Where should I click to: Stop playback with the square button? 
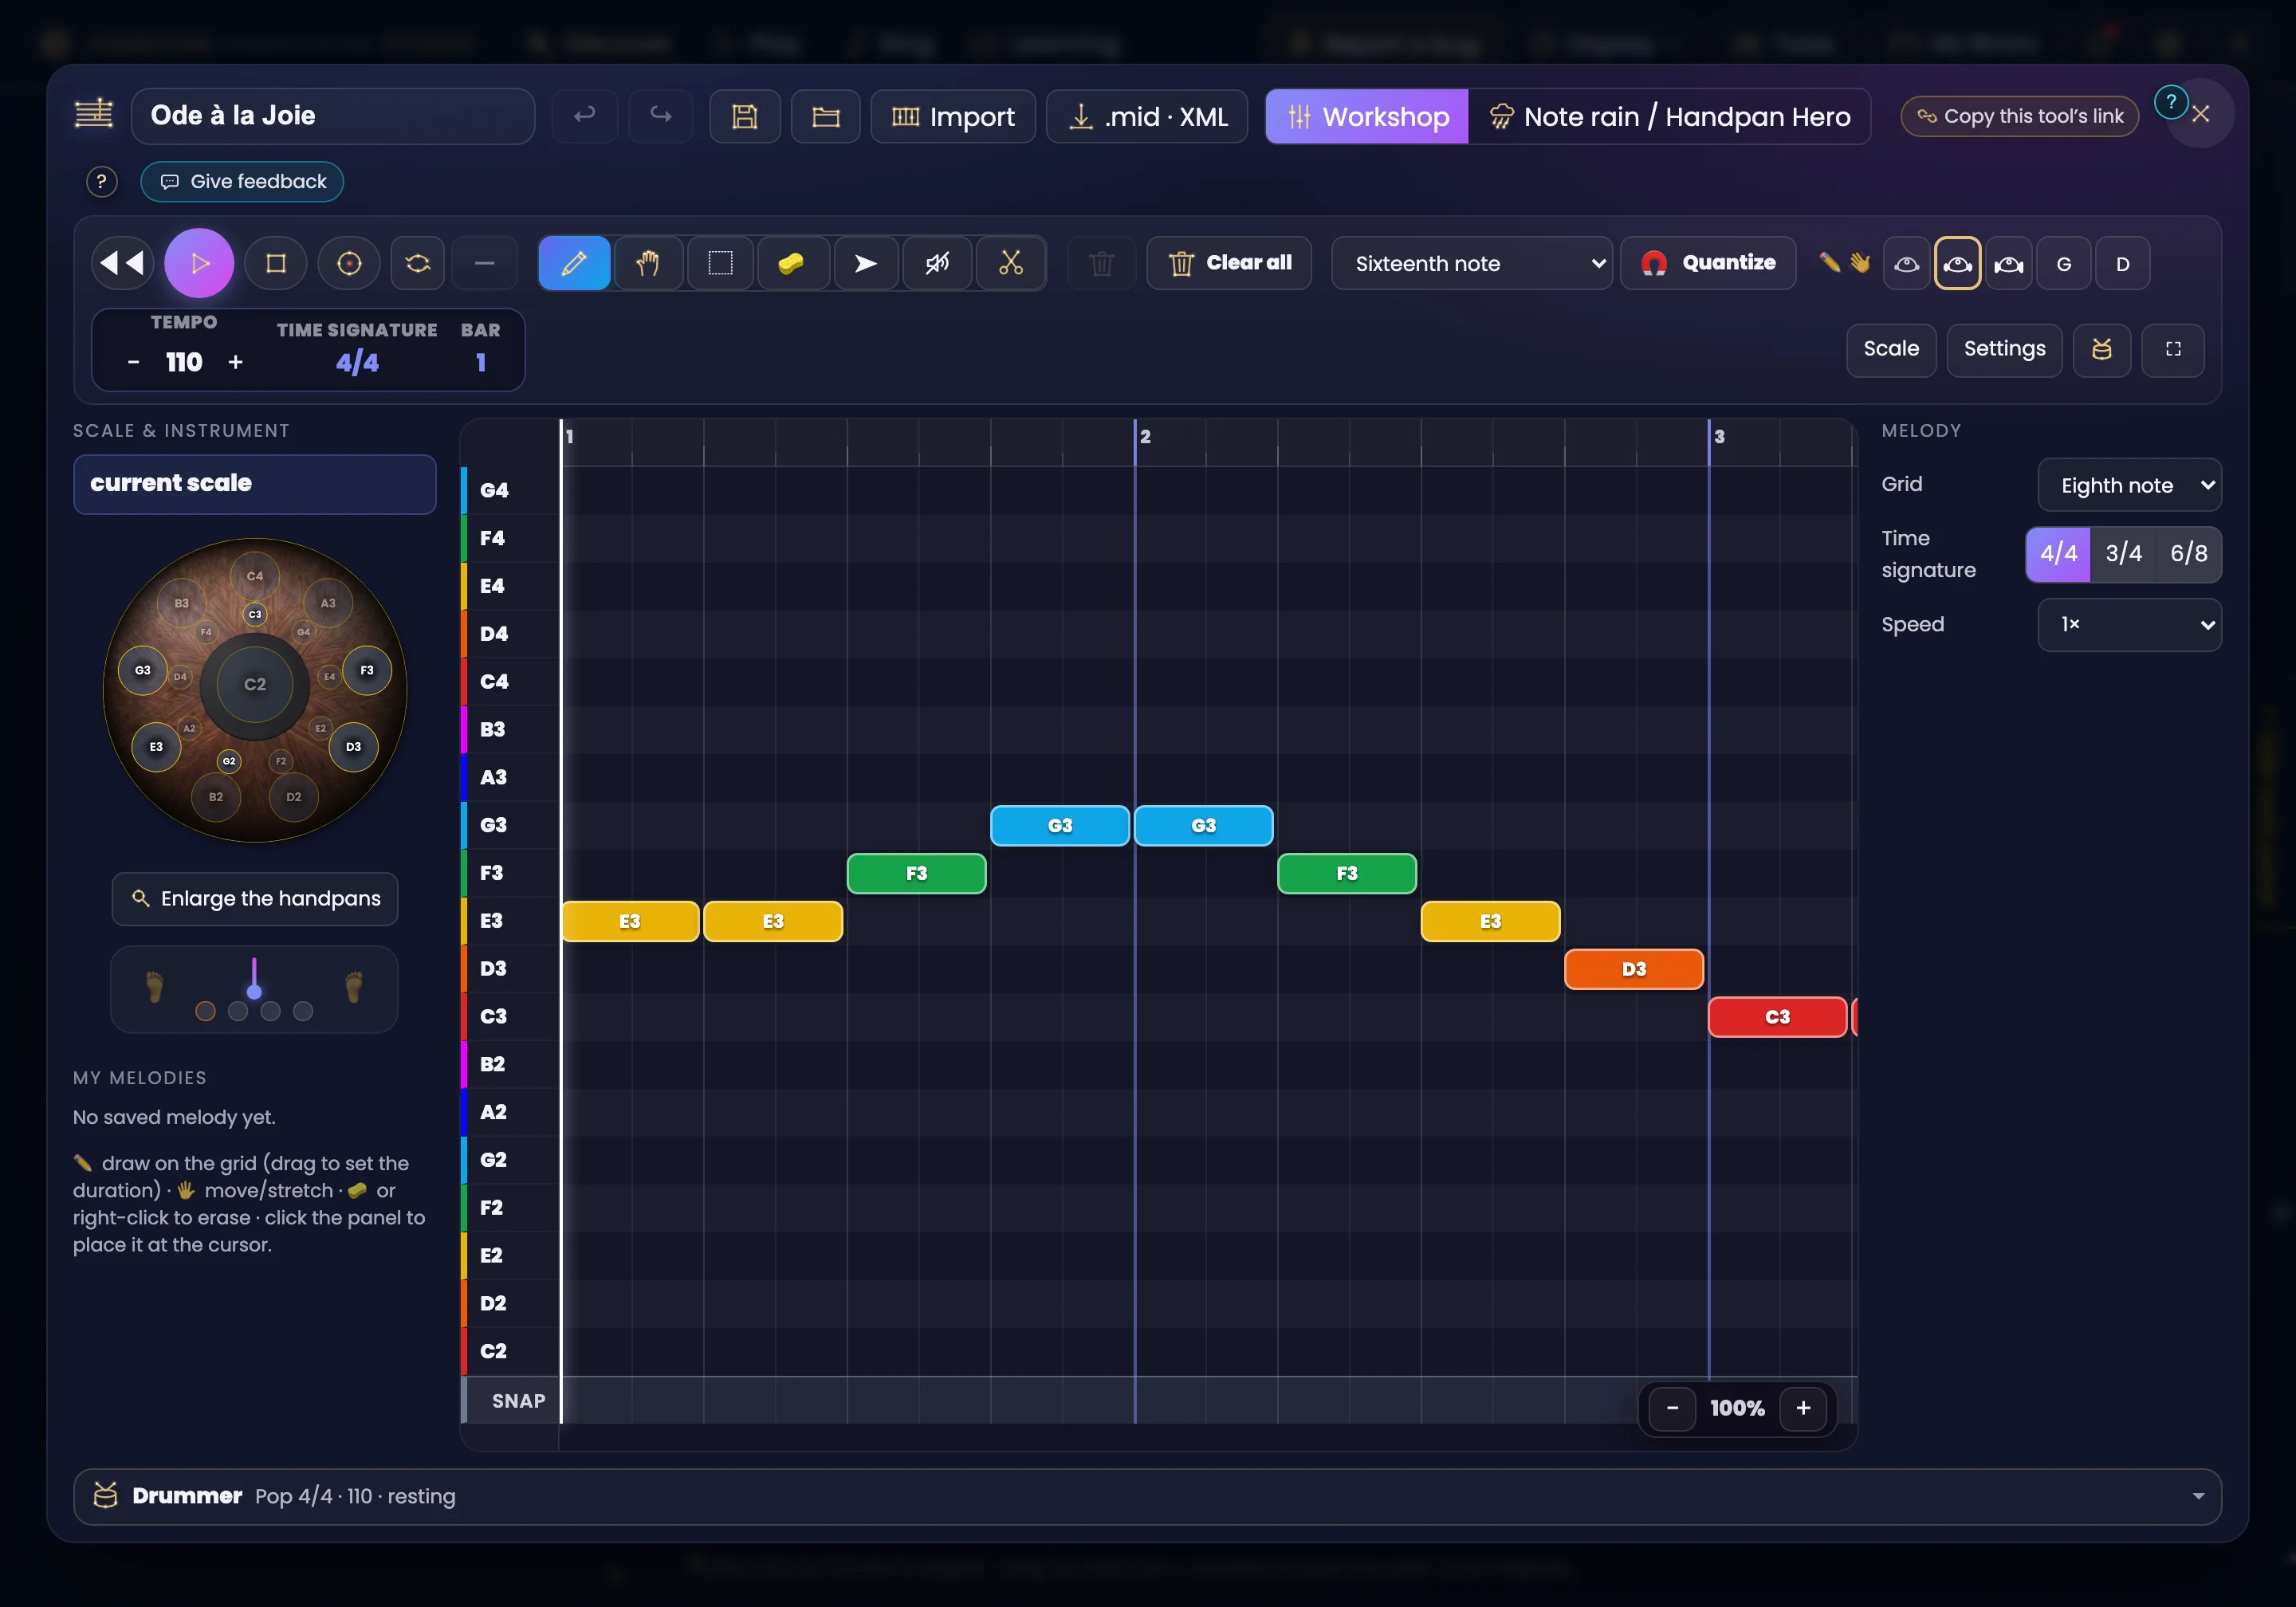pyautogui.click(x=276, y=263)
